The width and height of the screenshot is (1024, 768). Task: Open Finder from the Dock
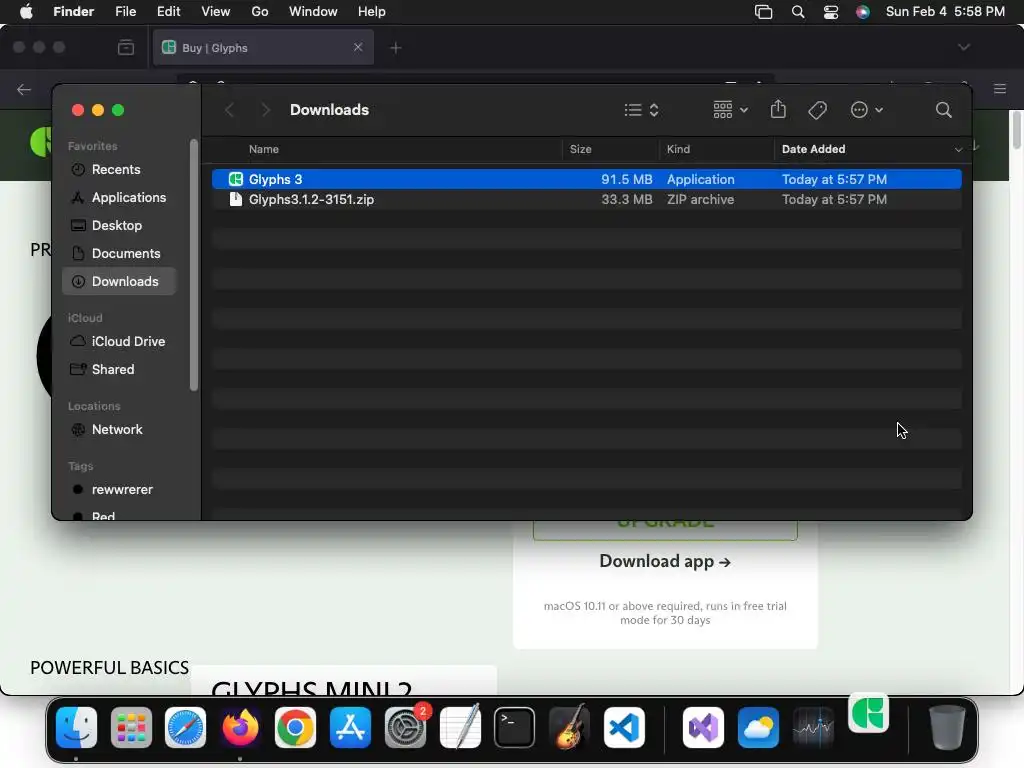pyautogui.click(x=76, y=728)
